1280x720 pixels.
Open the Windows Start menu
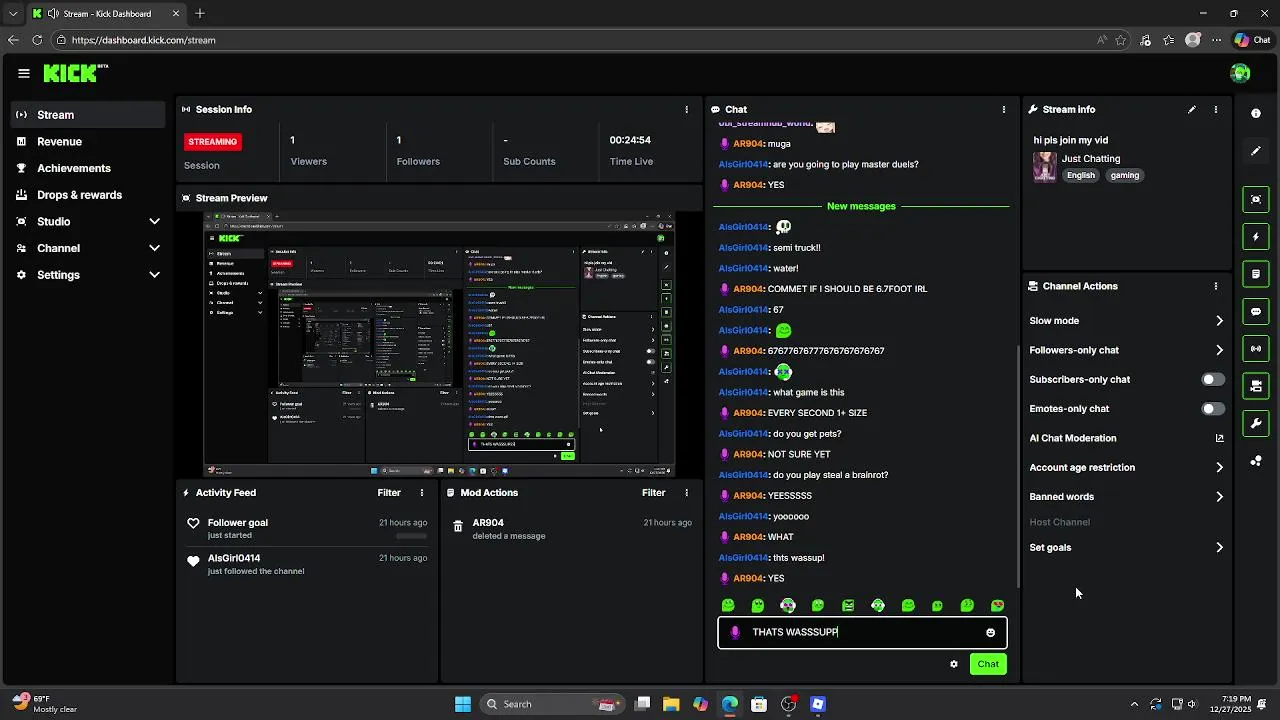(463, 704)
